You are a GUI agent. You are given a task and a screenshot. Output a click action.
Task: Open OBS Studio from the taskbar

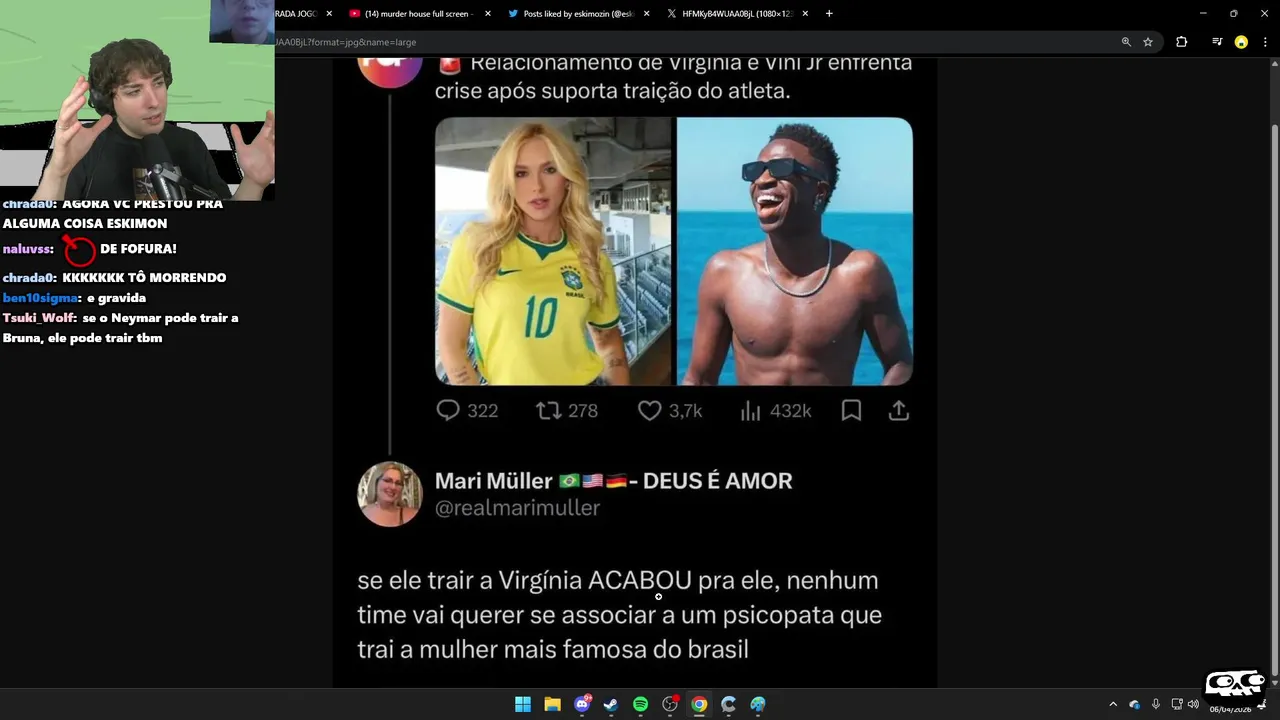point(670,704)
